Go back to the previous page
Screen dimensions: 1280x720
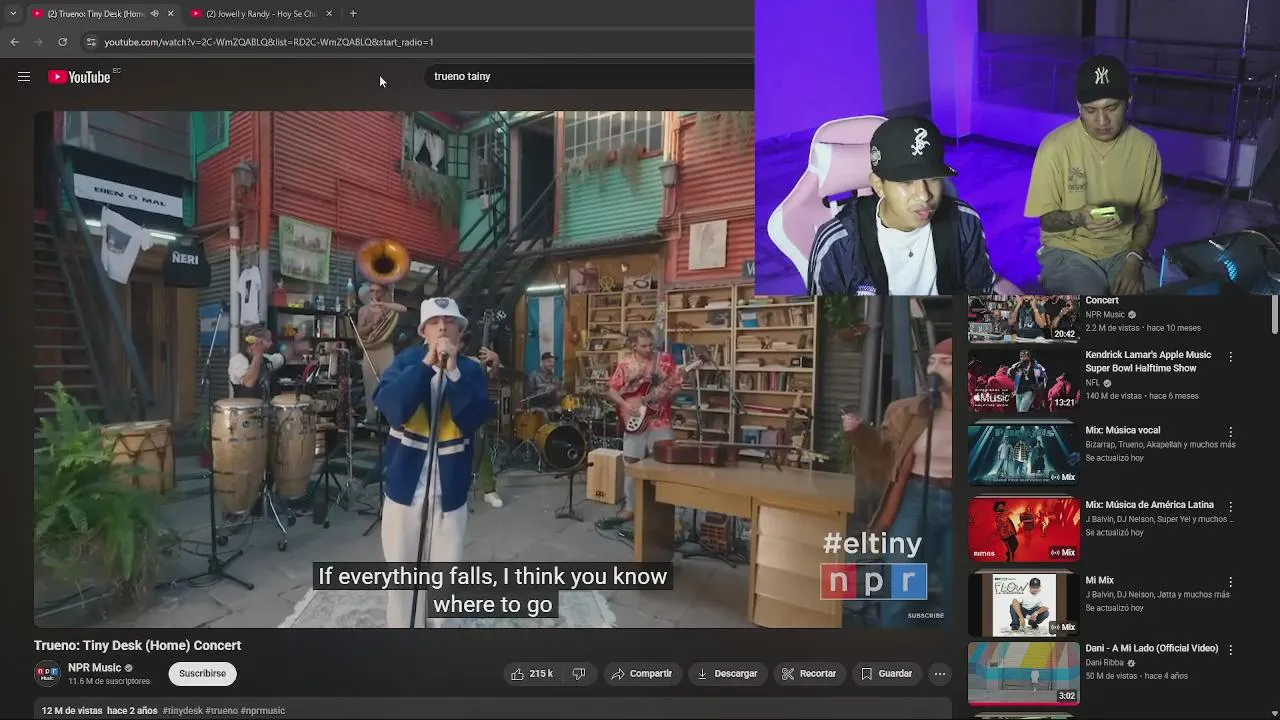(14, 42)
